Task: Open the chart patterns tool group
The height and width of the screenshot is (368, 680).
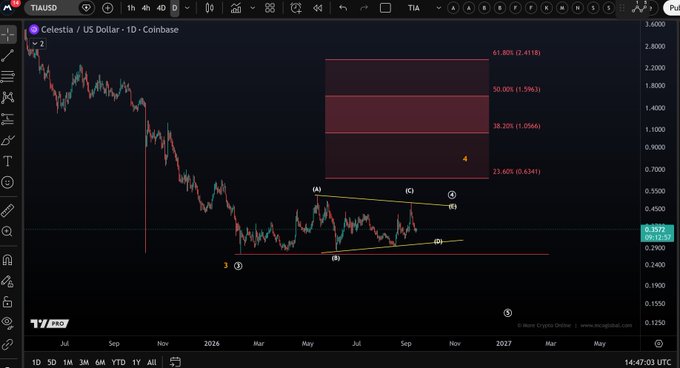Action: 8,98
